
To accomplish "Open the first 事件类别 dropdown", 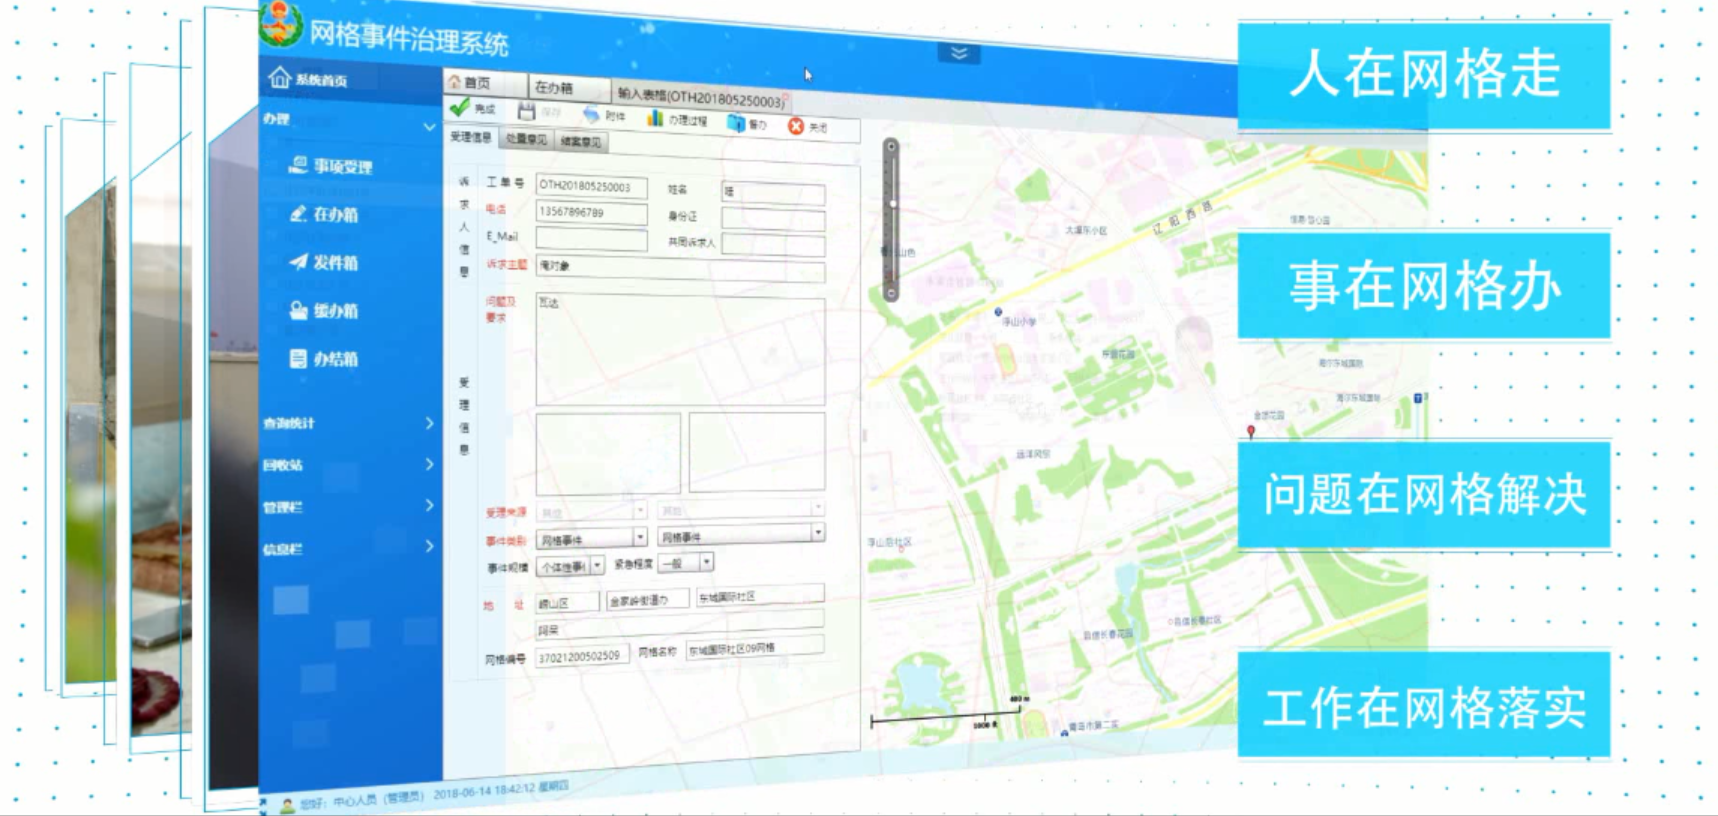I will (640, 538).
